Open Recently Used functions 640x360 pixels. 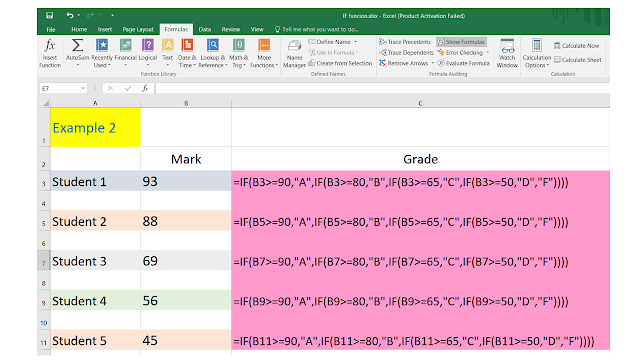[x=102, y=53]
